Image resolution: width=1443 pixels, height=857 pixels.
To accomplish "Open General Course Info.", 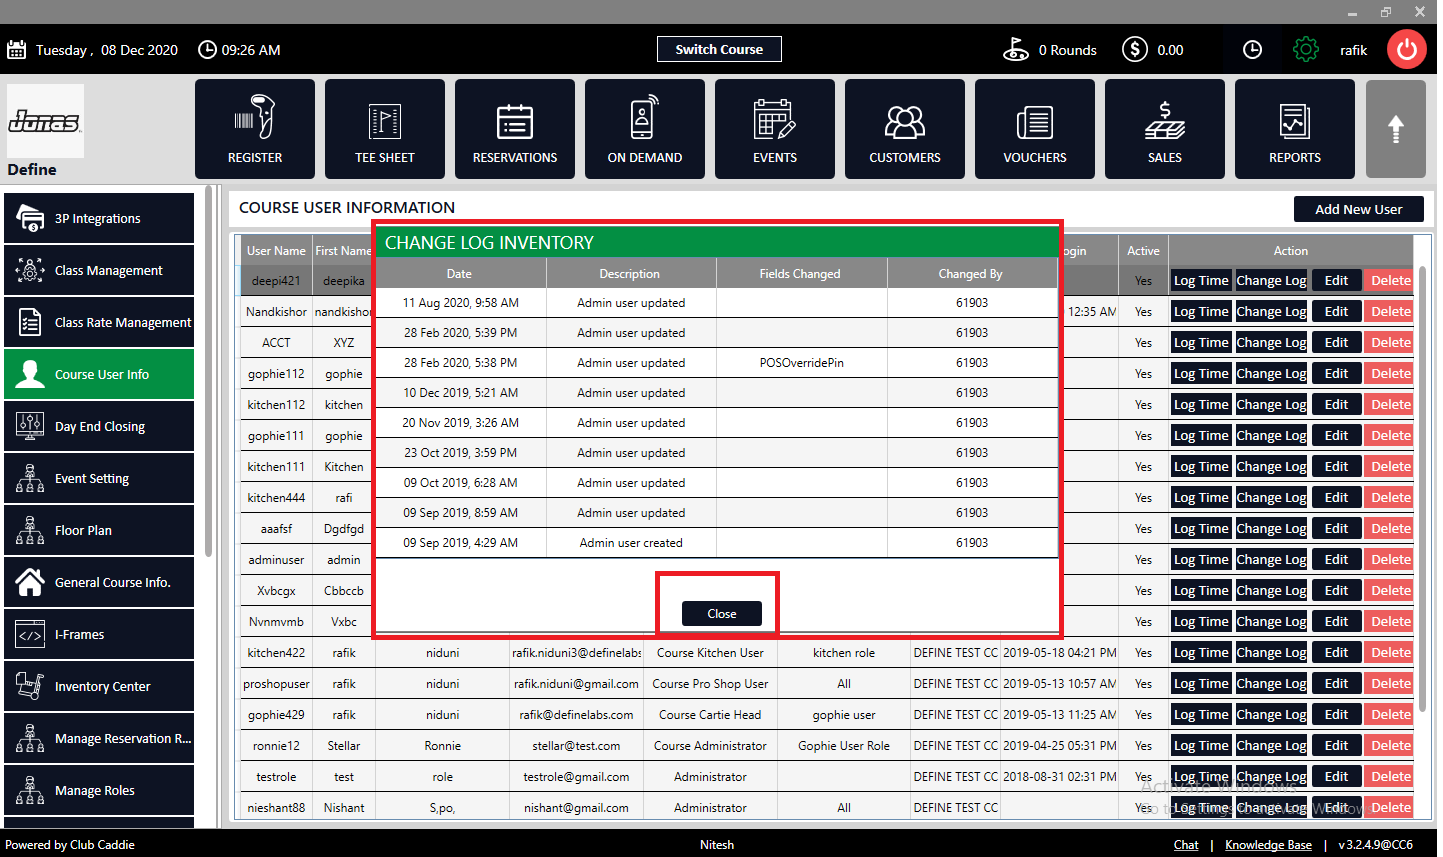I will pyautogui.click(x=99, y=582).
